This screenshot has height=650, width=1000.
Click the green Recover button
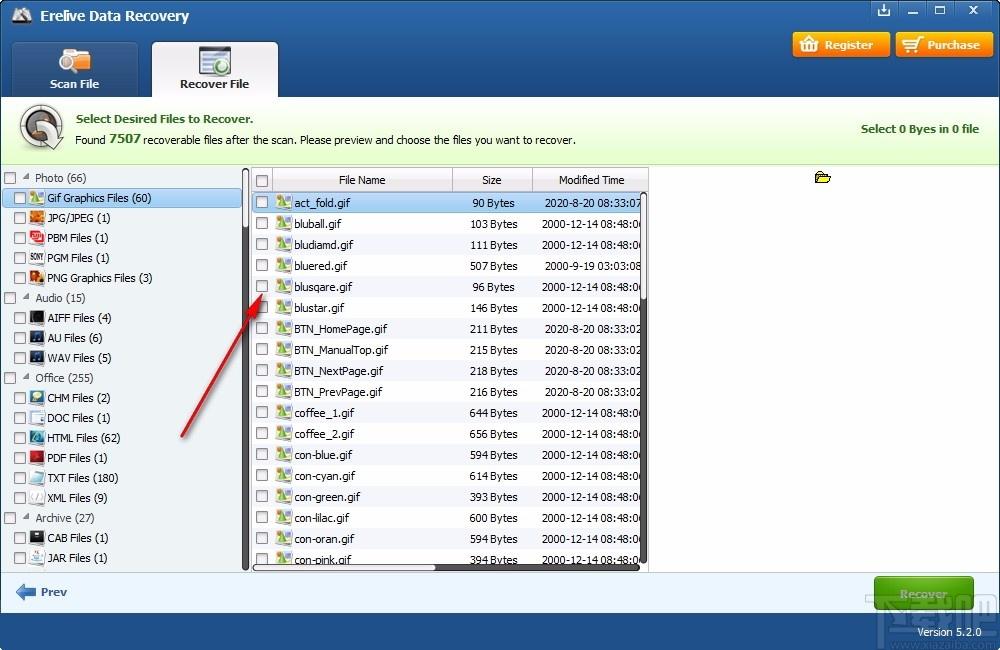[x=923, y=593]
